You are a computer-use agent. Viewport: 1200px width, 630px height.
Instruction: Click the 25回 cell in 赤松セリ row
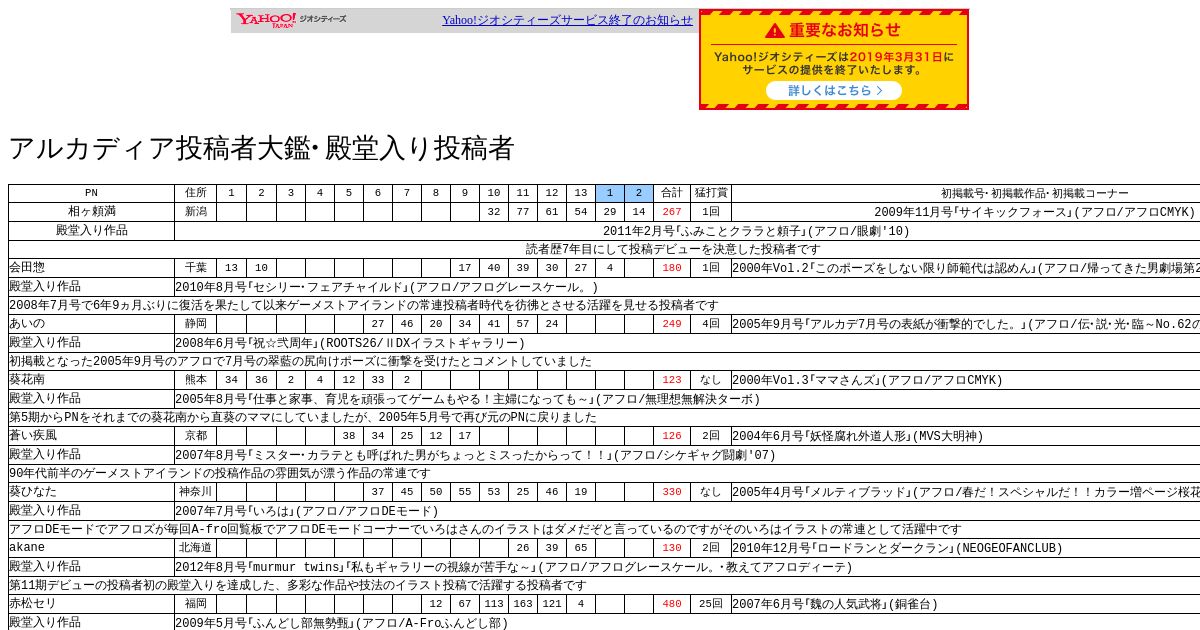coord(710,604)
